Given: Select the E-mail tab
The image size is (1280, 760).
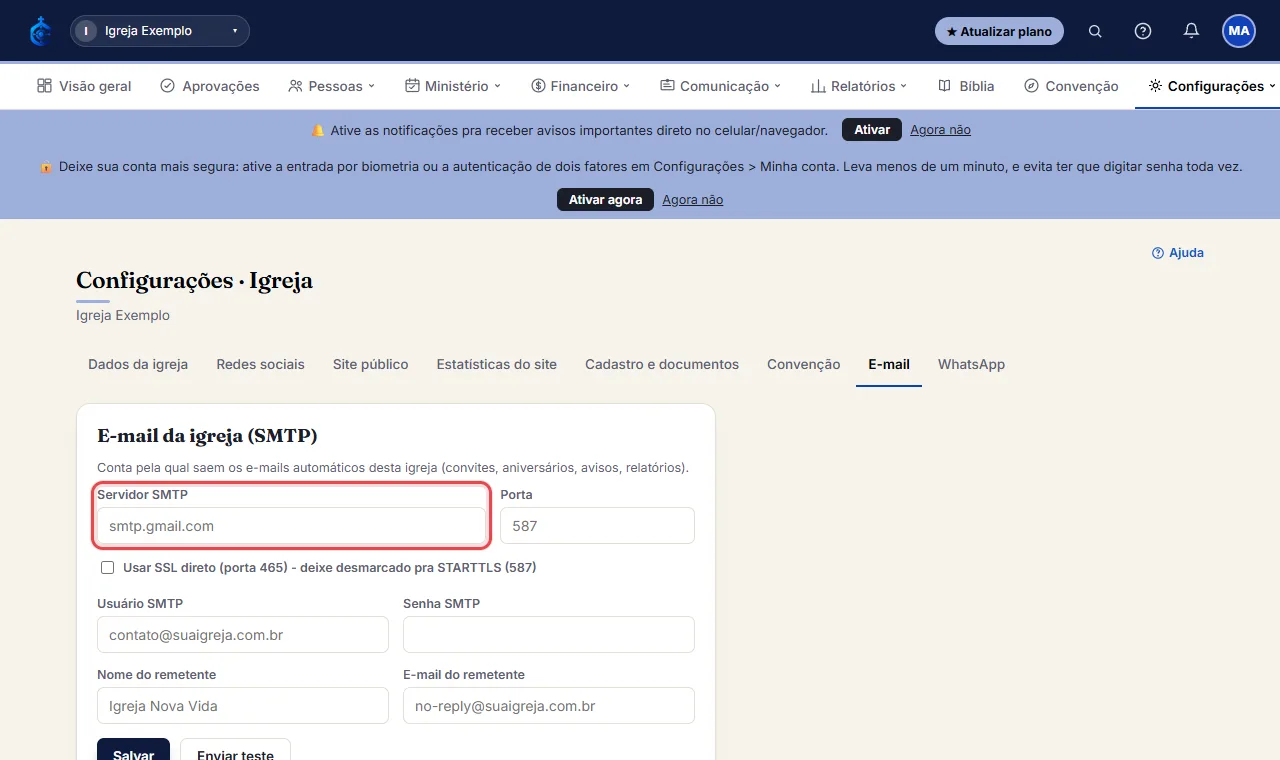Looking at the screenshot, I should coord(889,364).
